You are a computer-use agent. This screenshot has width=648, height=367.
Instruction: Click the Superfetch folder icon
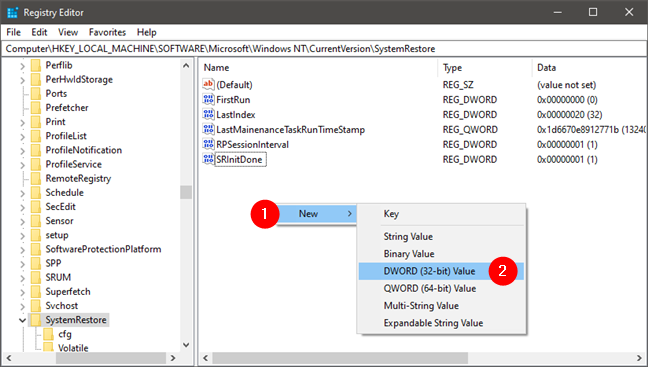36,291
